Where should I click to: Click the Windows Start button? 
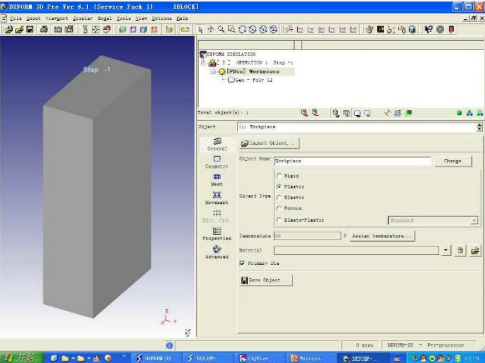(22, 358)
